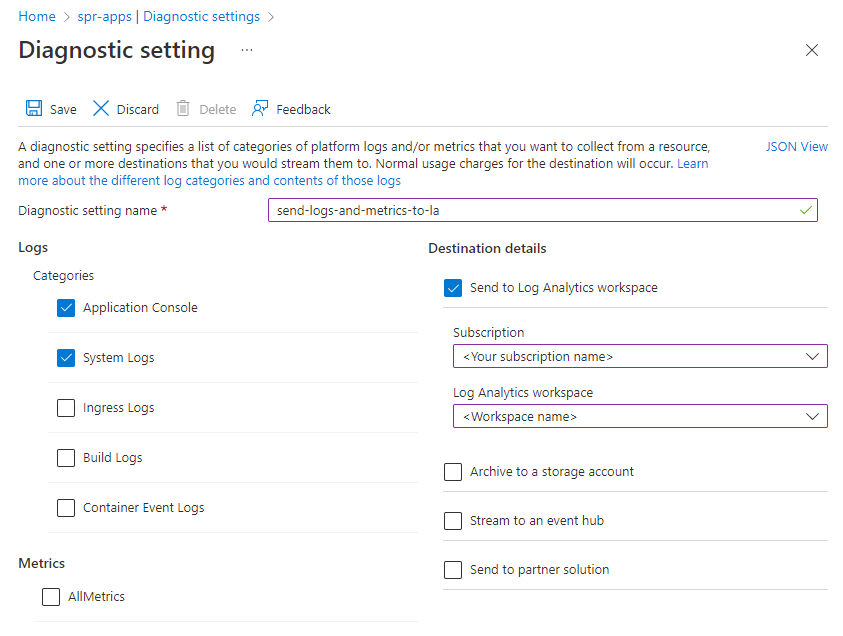Viewport: 843px width, 636px height.
Task: Click the Delete trash can icon
Action: tap(183, 109)
